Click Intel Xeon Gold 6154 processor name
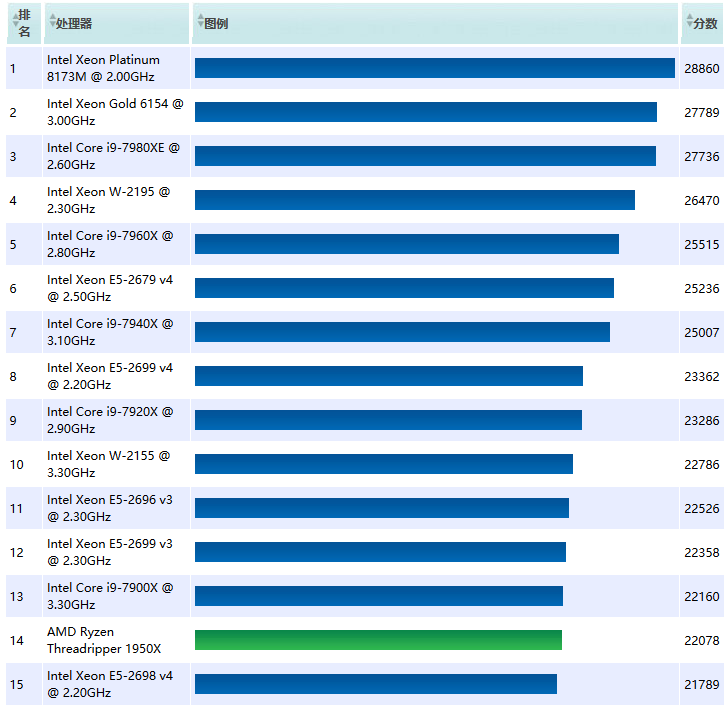 coord(115,112)
